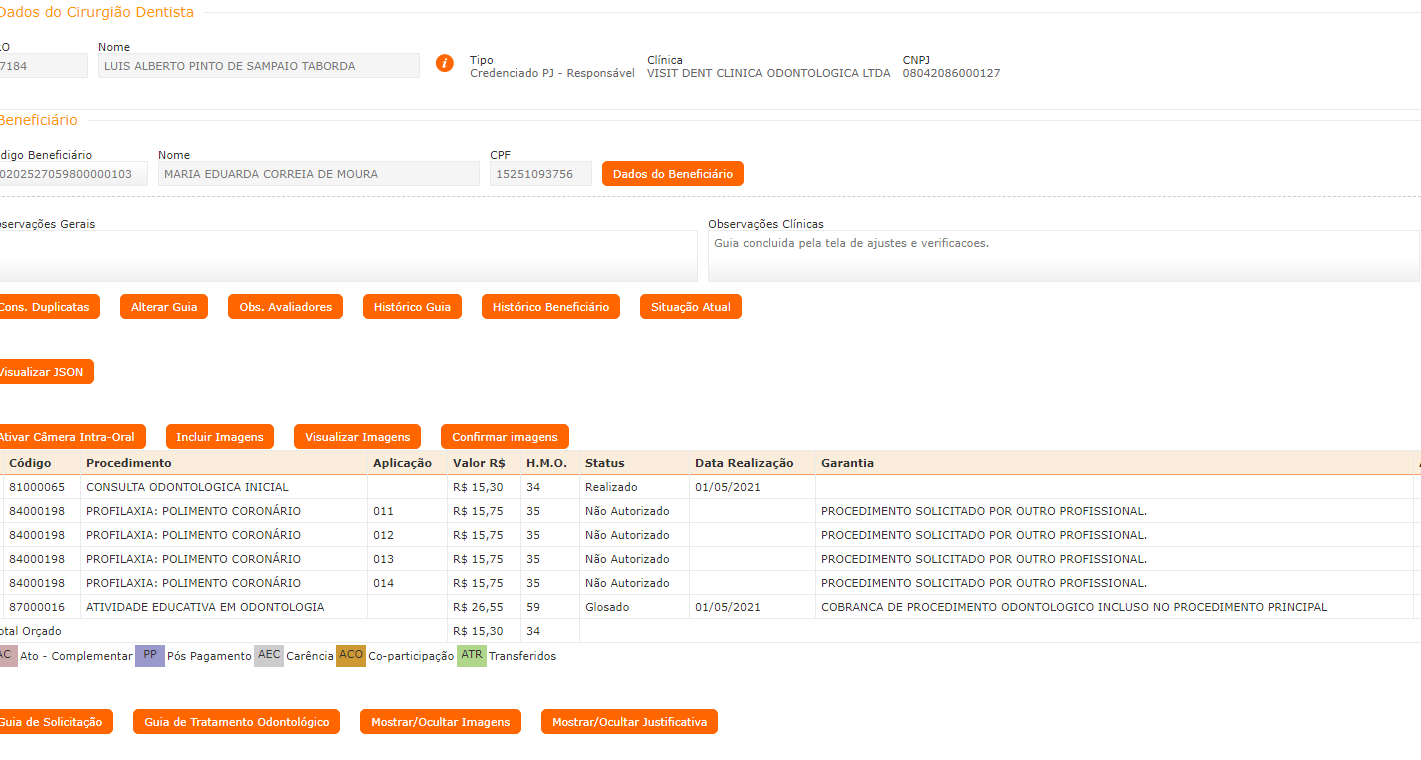Screen dimensions: 1421x760
Task: Open Obs. Avaliadores
Action: 285,307
